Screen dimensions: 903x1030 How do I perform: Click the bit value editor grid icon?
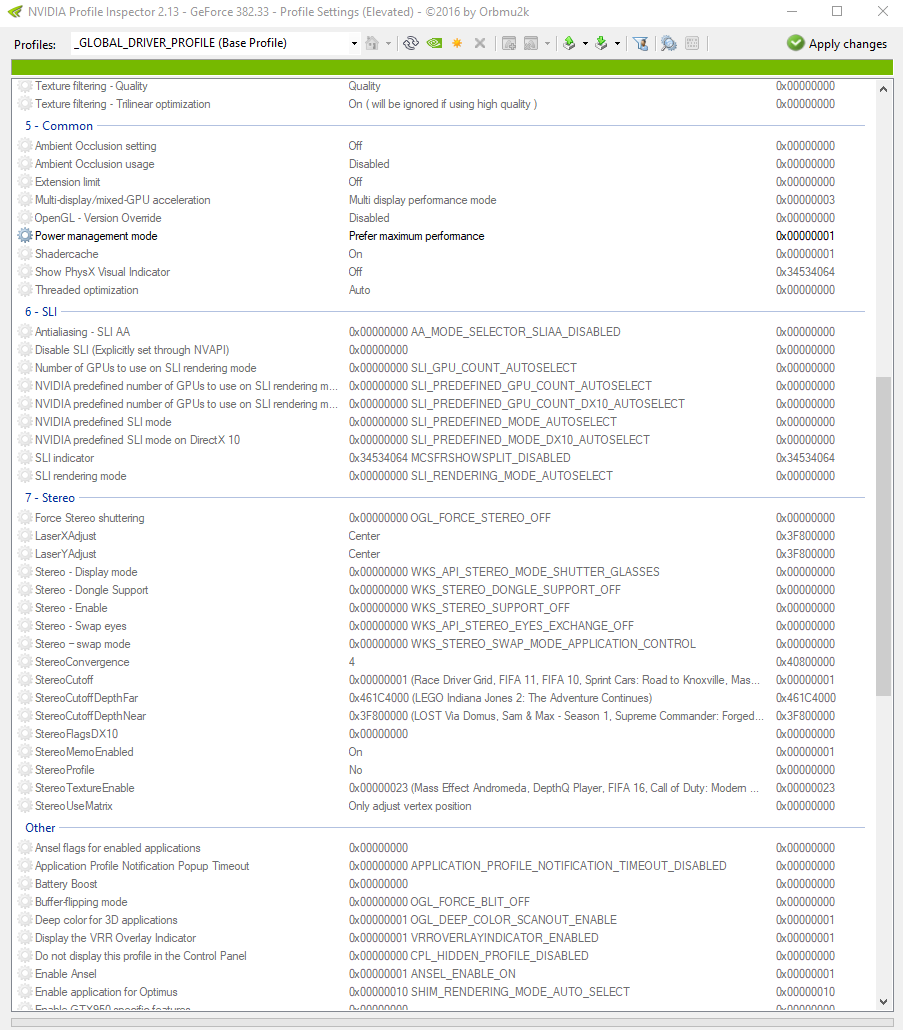click(692, 43)
